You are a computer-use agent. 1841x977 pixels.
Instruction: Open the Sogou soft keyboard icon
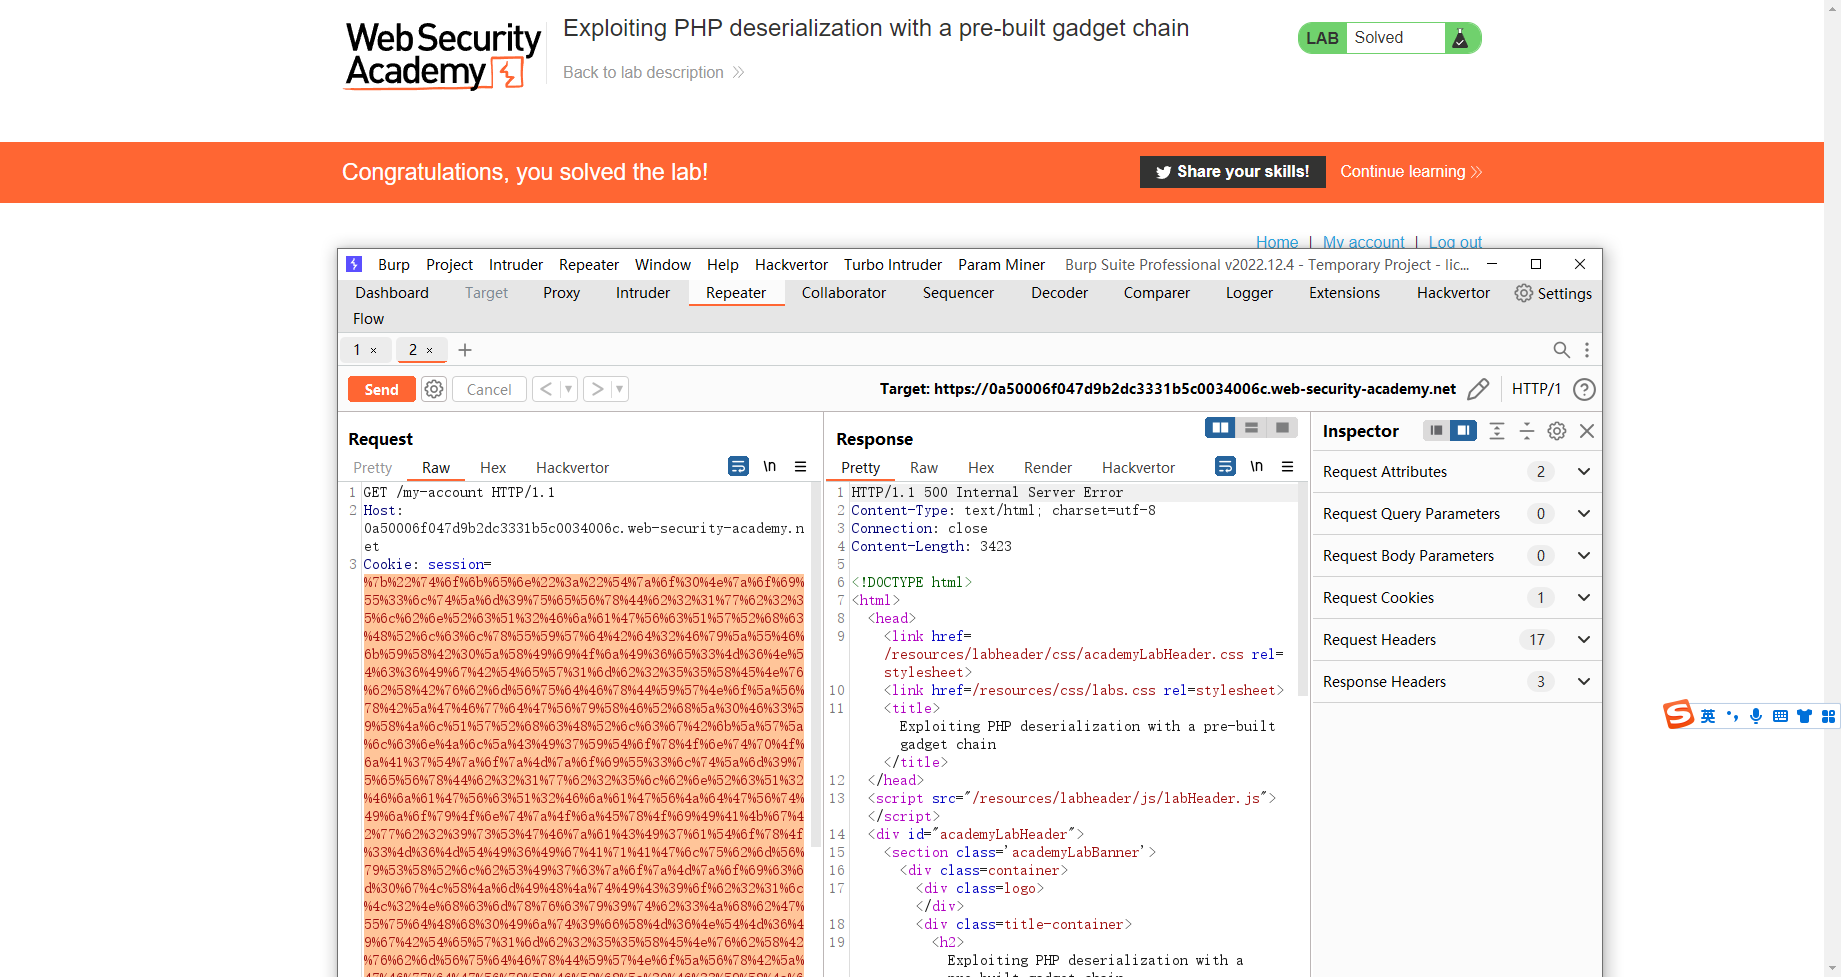click(1780, 716)
